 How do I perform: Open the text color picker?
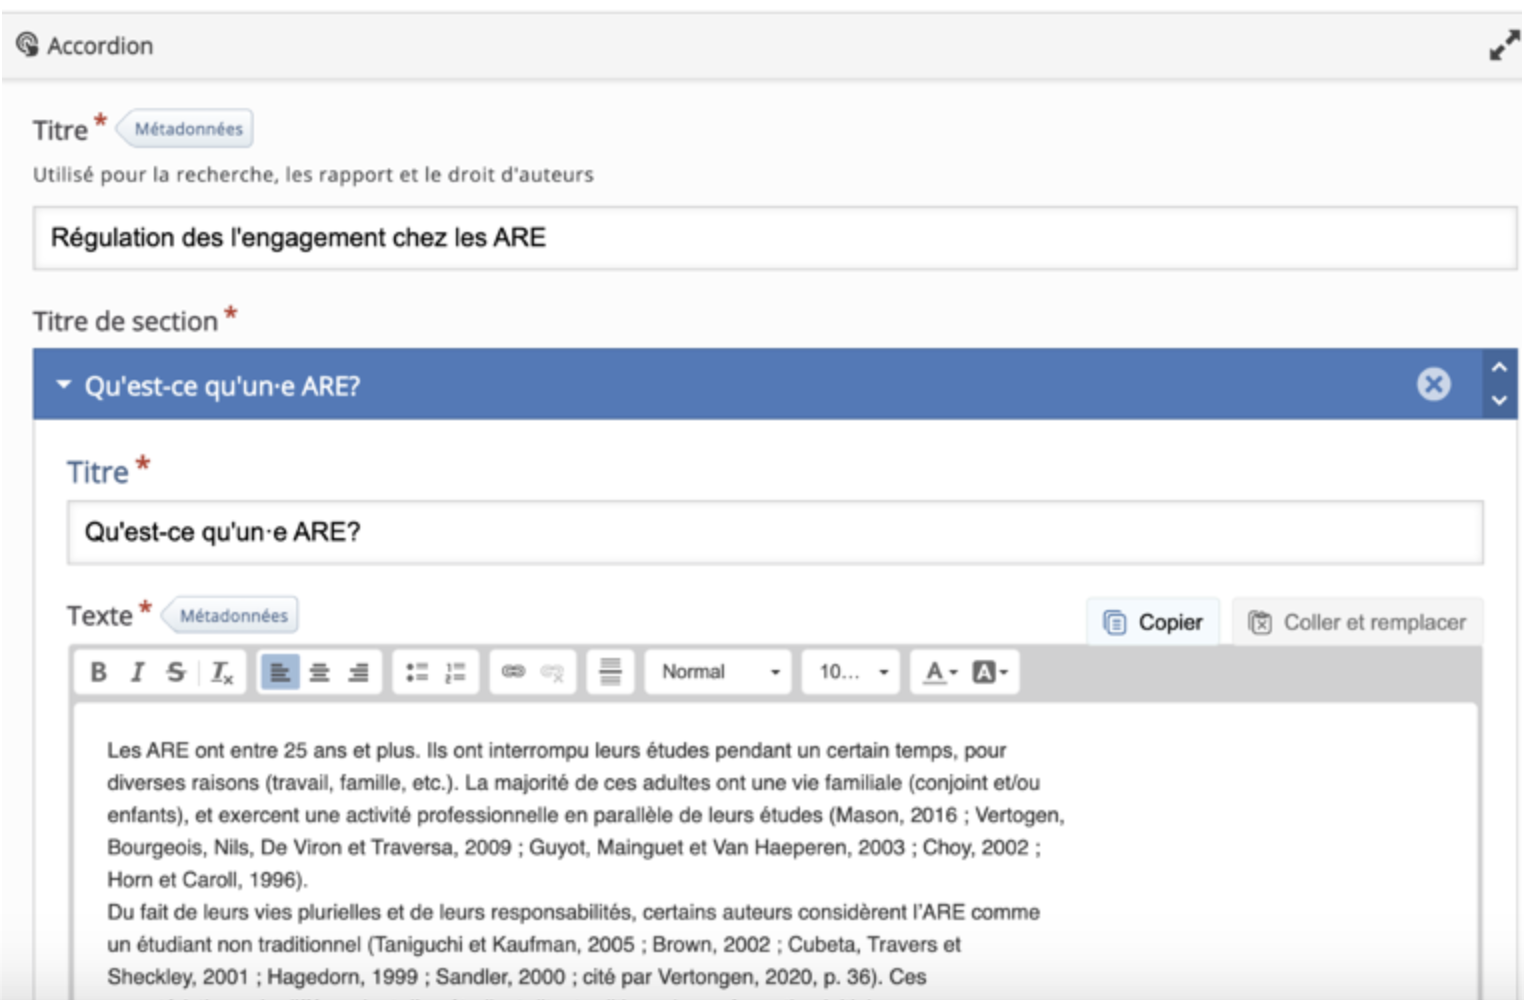(x=939, y=672)
